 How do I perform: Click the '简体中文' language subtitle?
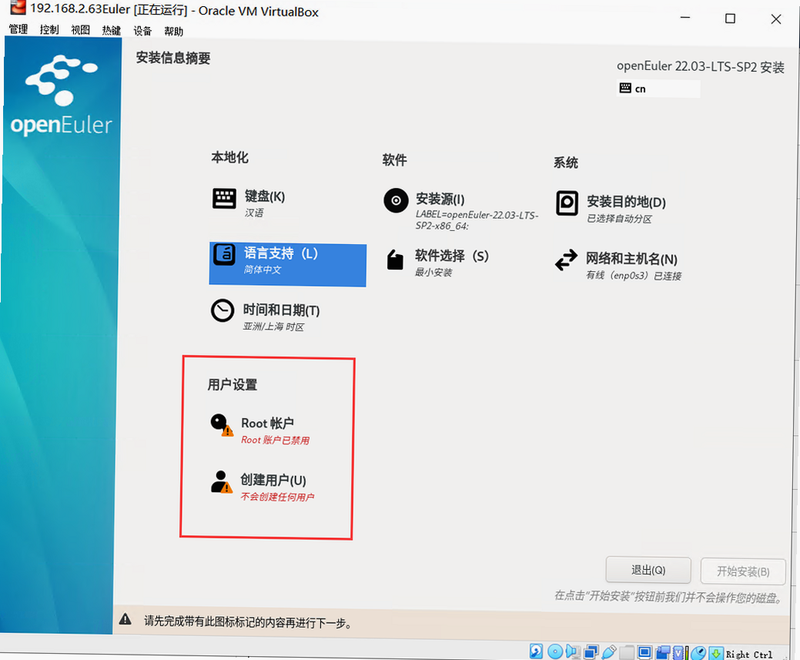coord(262,270)
